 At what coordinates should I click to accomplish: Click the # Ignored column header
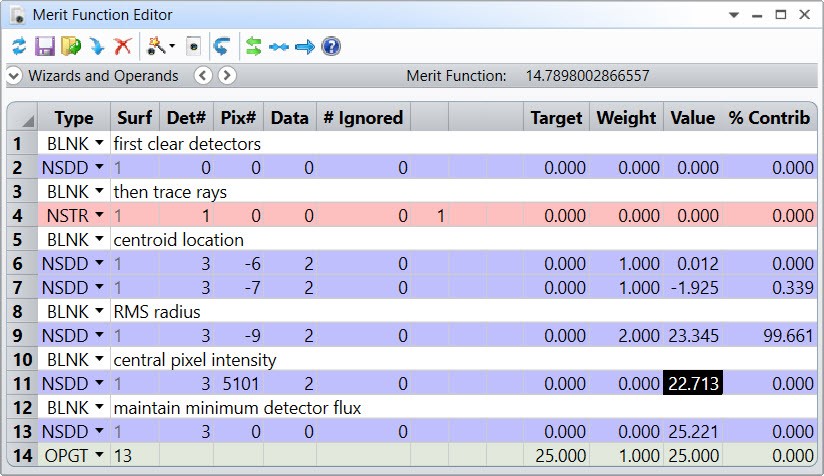coord(363,117)
